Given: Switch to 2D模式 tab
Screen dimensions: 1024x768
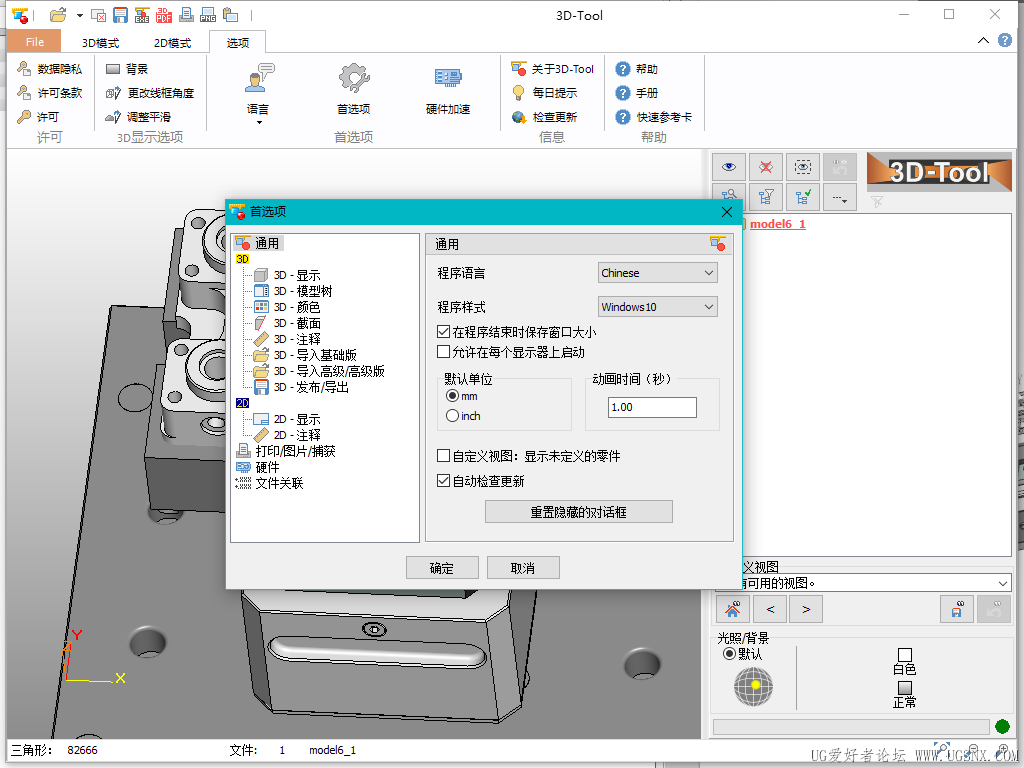Looking at the screenshot, I should 172,43.
